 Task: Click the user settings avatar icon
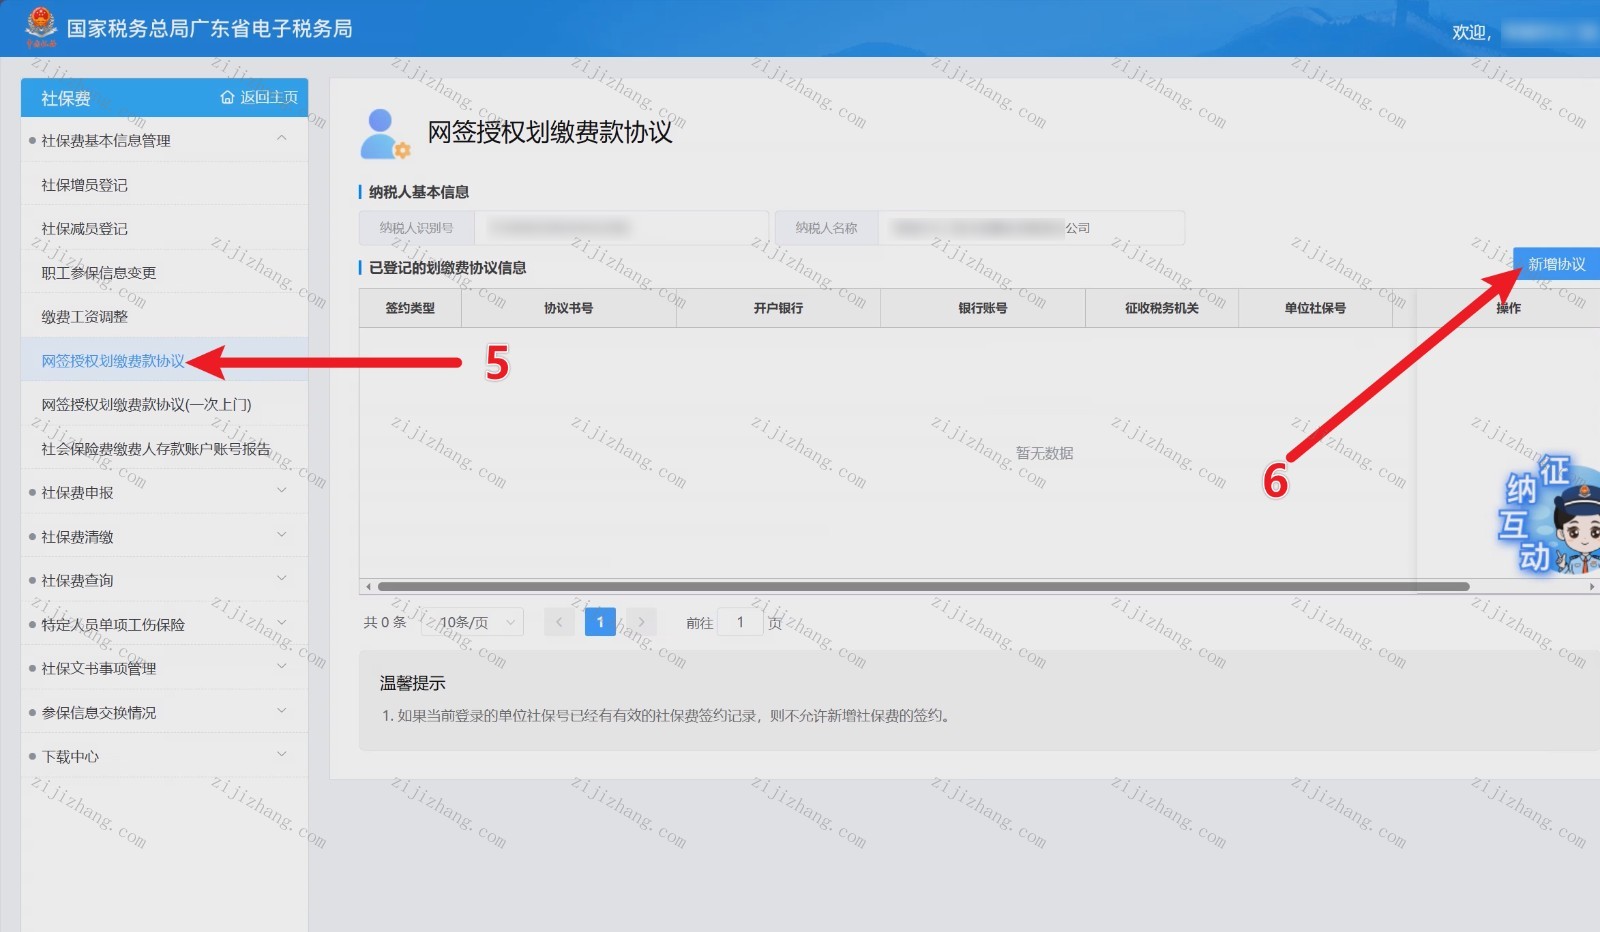click(x=385, y=134)
